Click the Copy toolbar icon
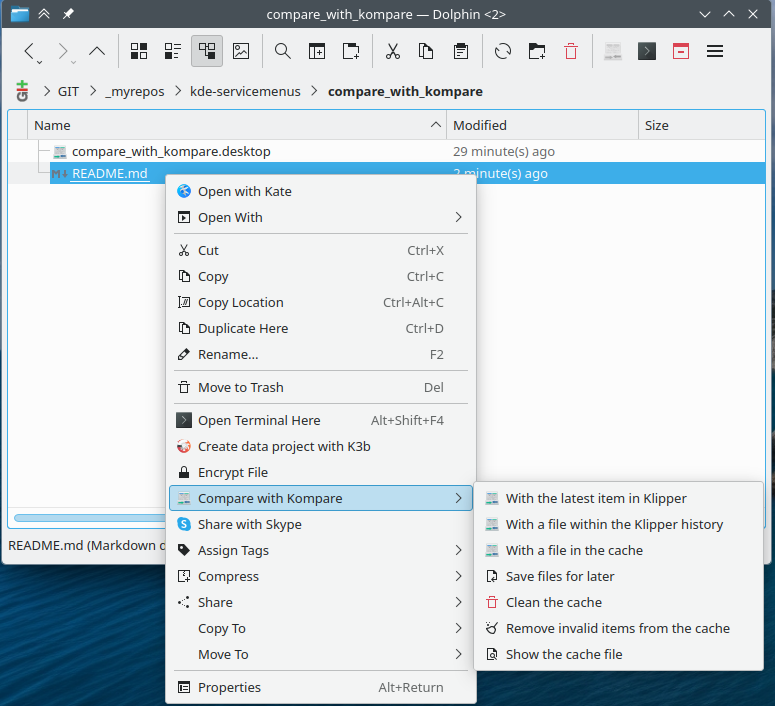 coord(426,51)
